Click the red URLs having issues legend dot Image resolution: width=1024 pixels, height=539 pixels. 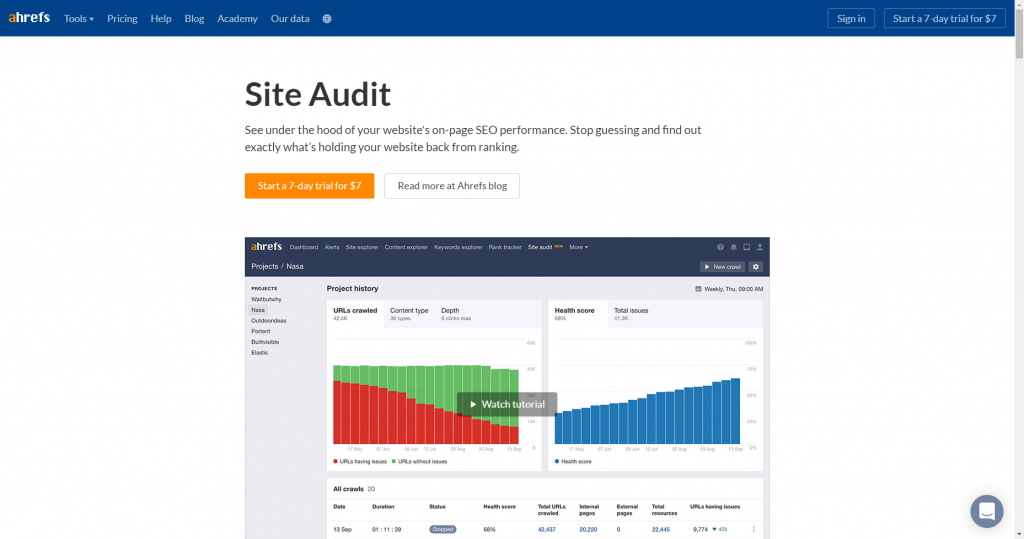click(336, 461)
